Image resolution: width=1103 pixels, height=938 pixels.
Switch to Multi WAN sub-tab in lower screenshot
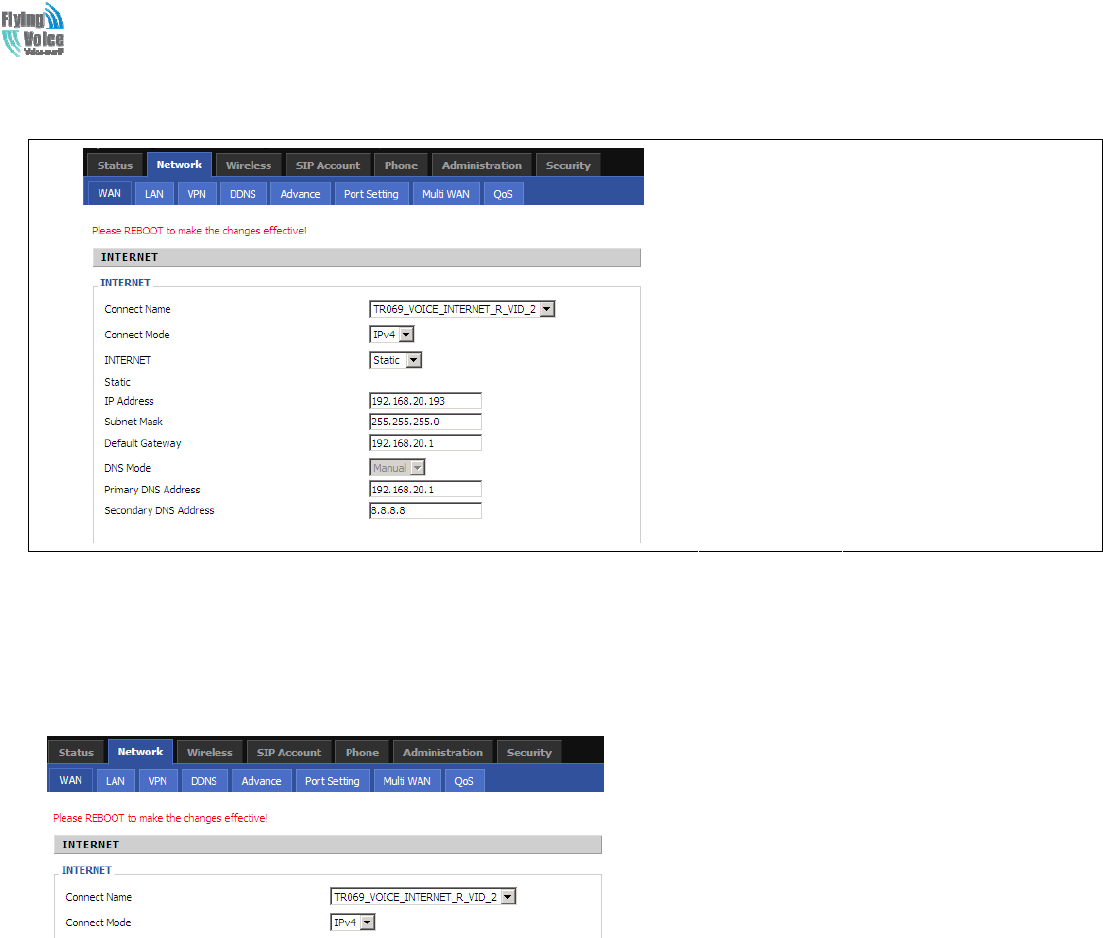(x=407, y=780)
